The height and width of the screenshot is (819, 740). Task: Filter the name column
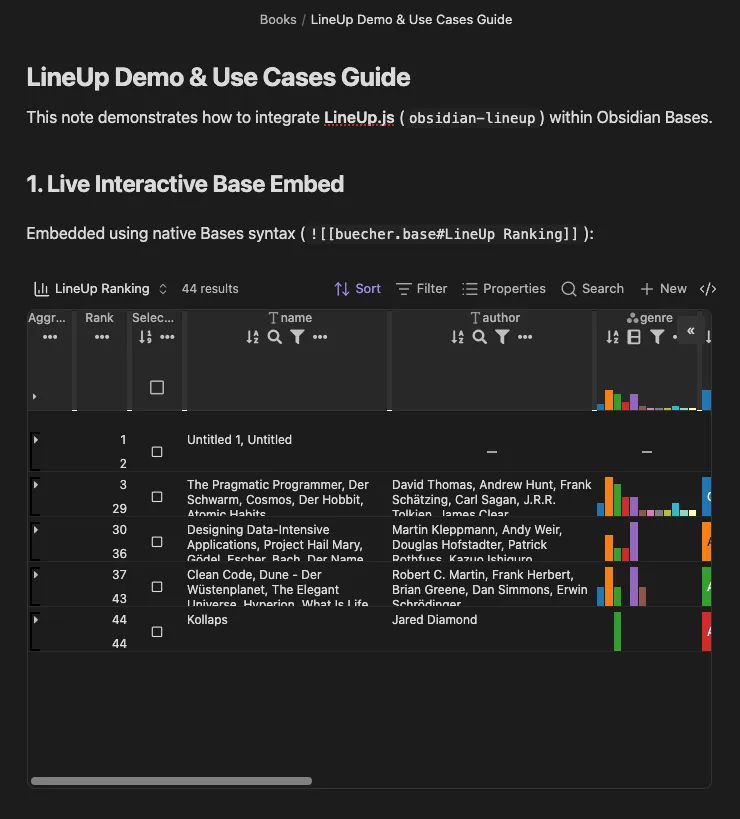[297, 337]
